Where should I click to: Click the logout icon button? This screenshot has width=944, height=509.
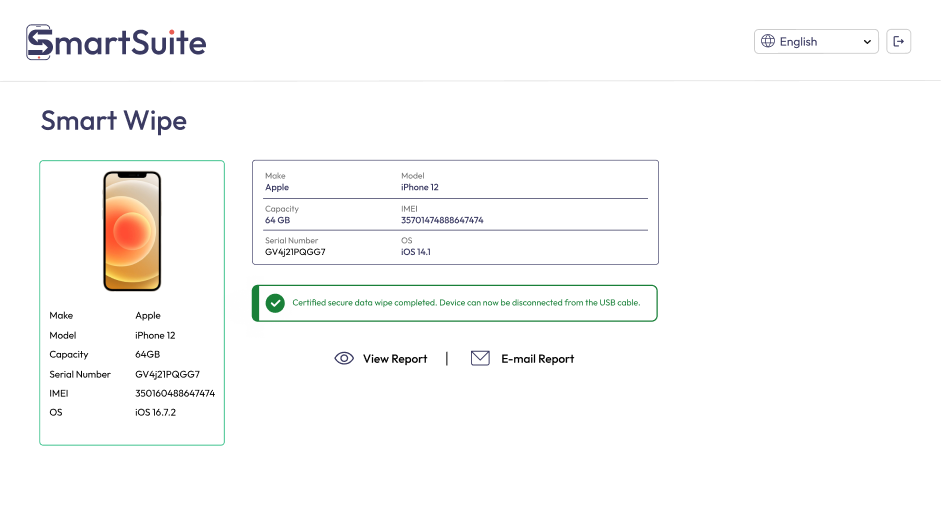tap(898, 42)
